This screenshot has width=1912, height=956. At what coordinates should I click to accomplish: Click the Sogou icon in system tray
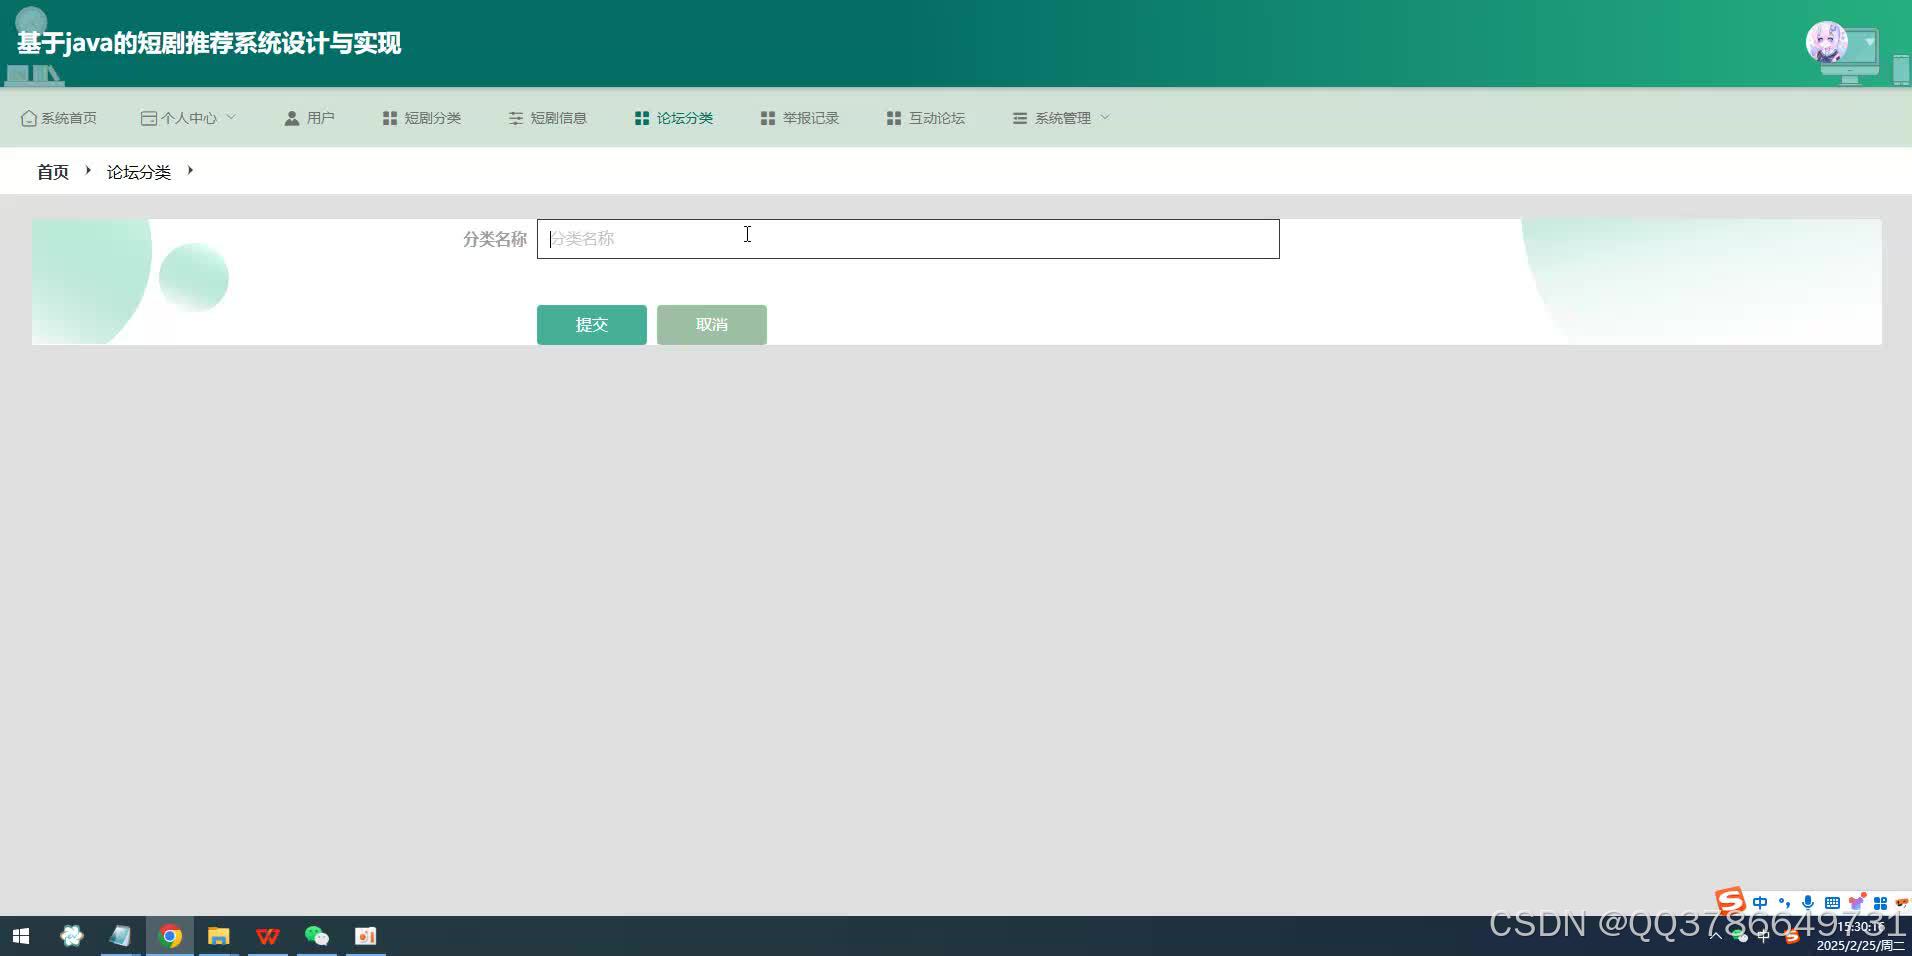[x=1792, y=936]
